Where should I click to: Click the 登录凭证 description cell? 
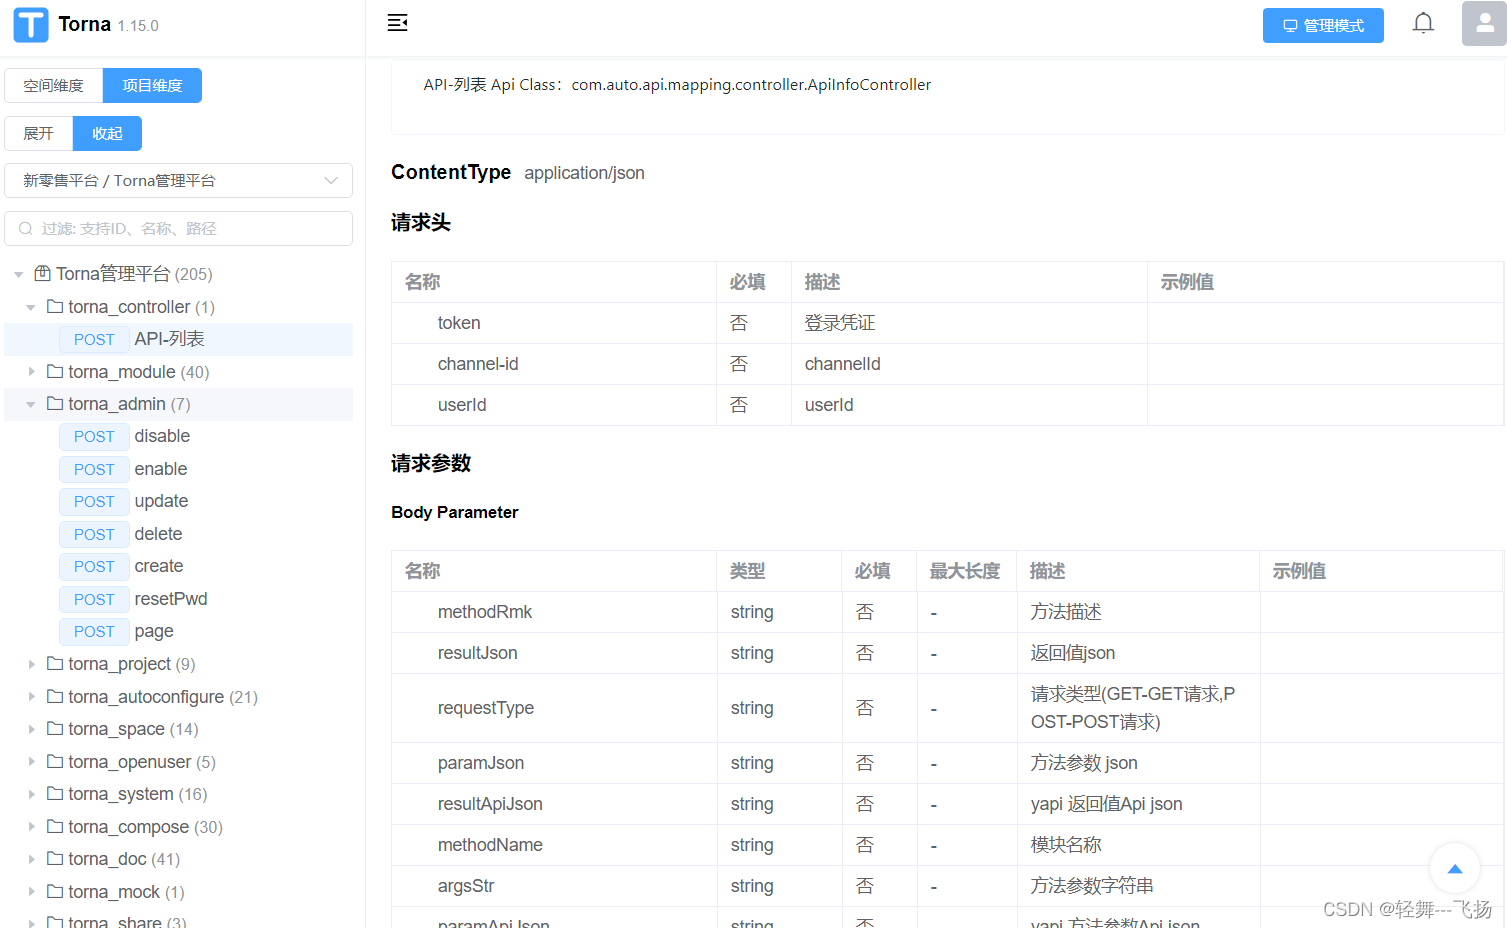840,323
